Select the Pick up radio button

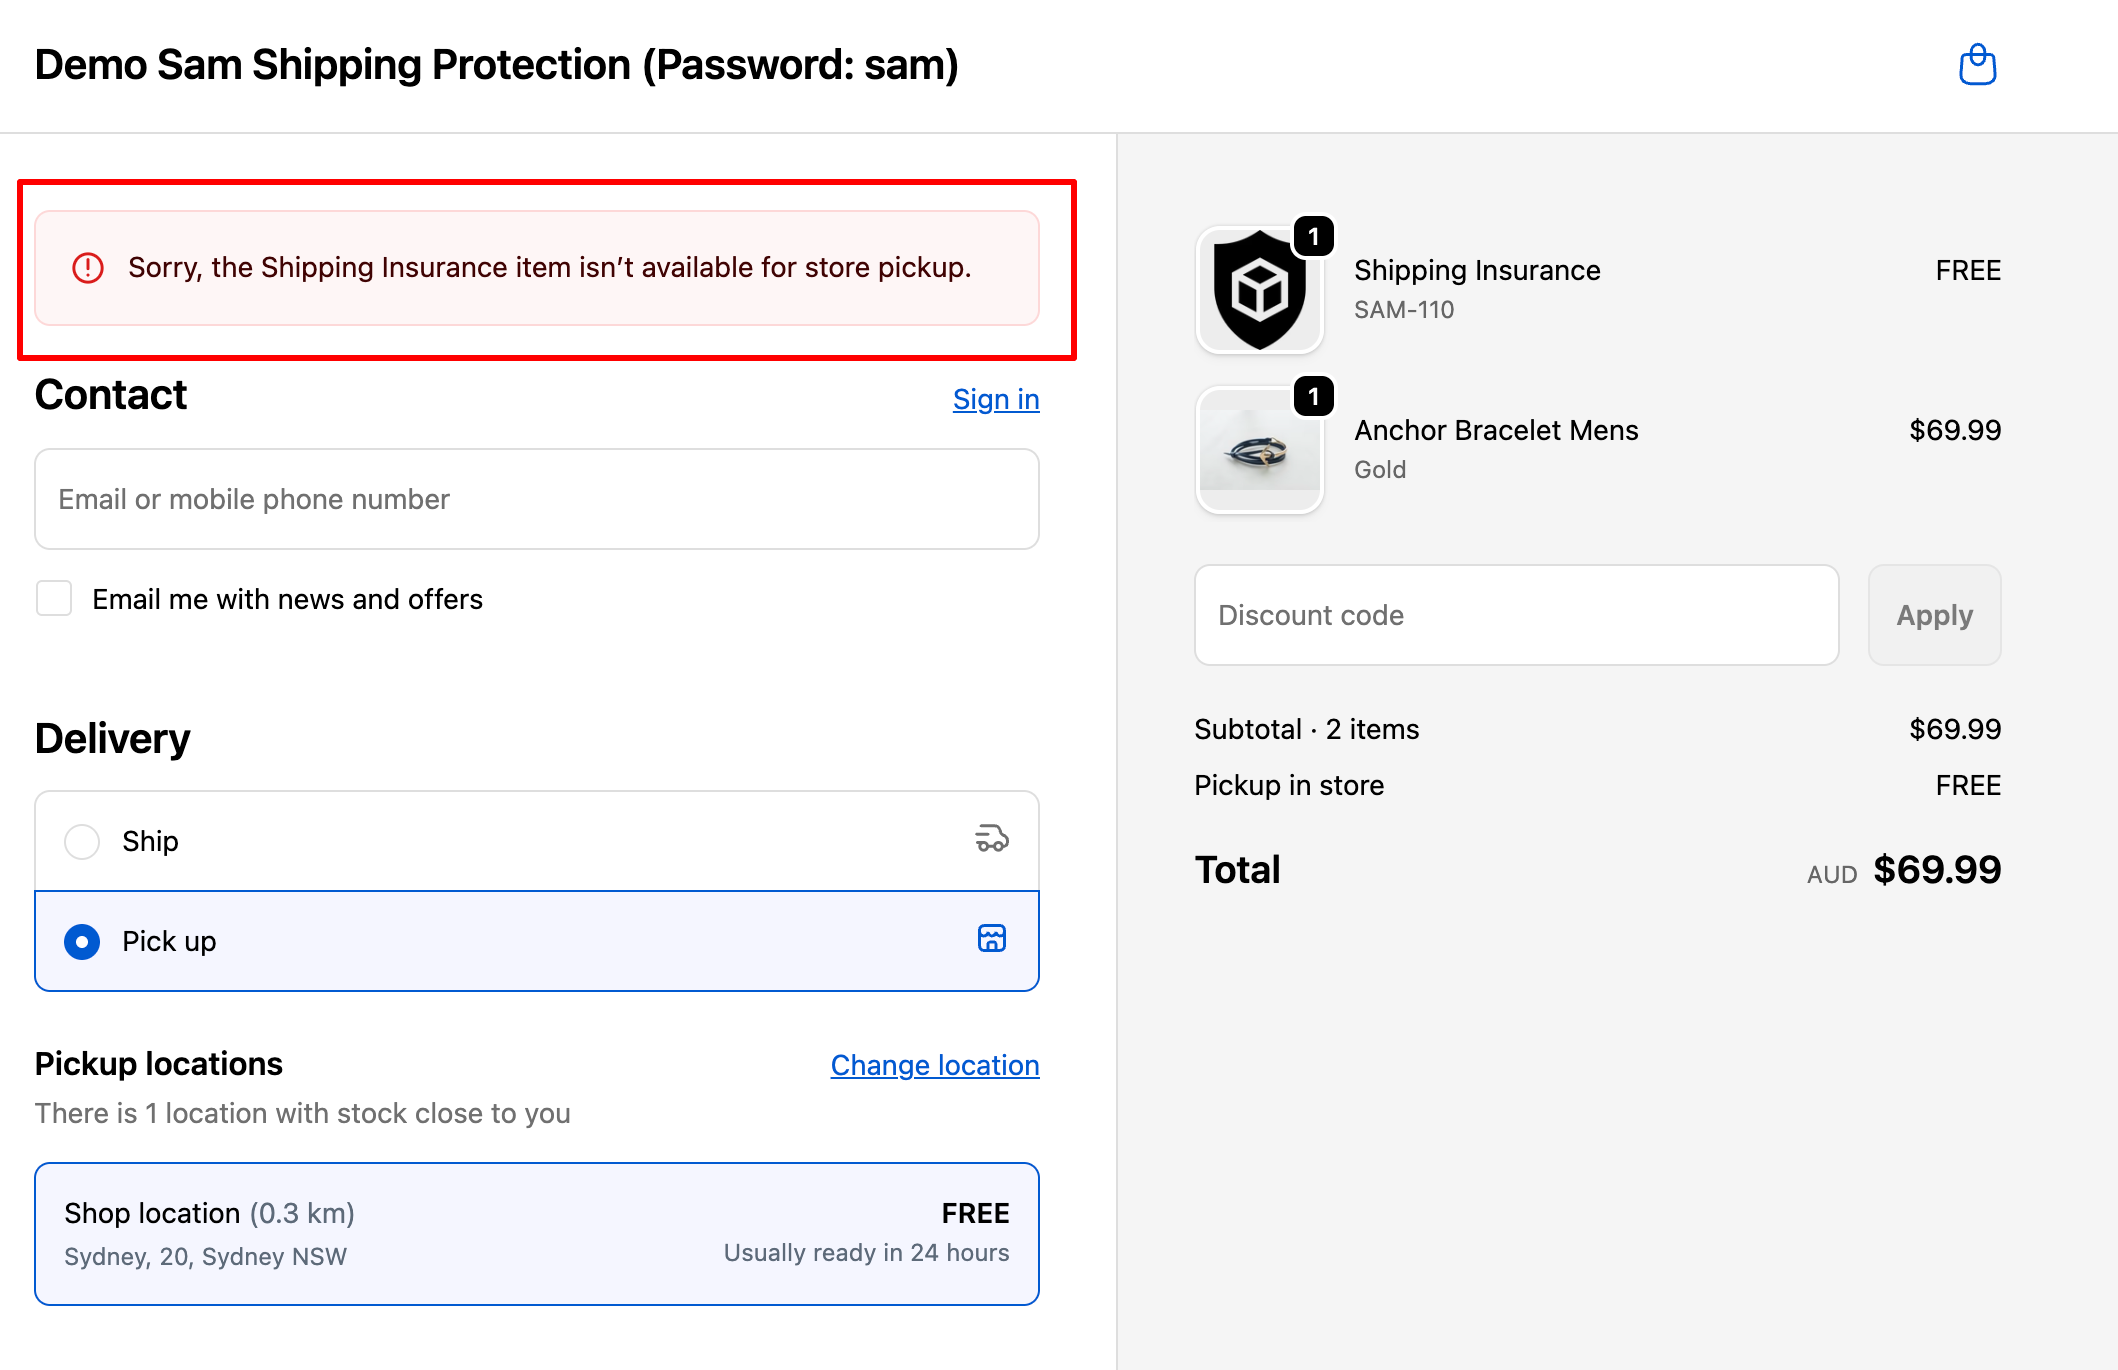click(82, 941)
